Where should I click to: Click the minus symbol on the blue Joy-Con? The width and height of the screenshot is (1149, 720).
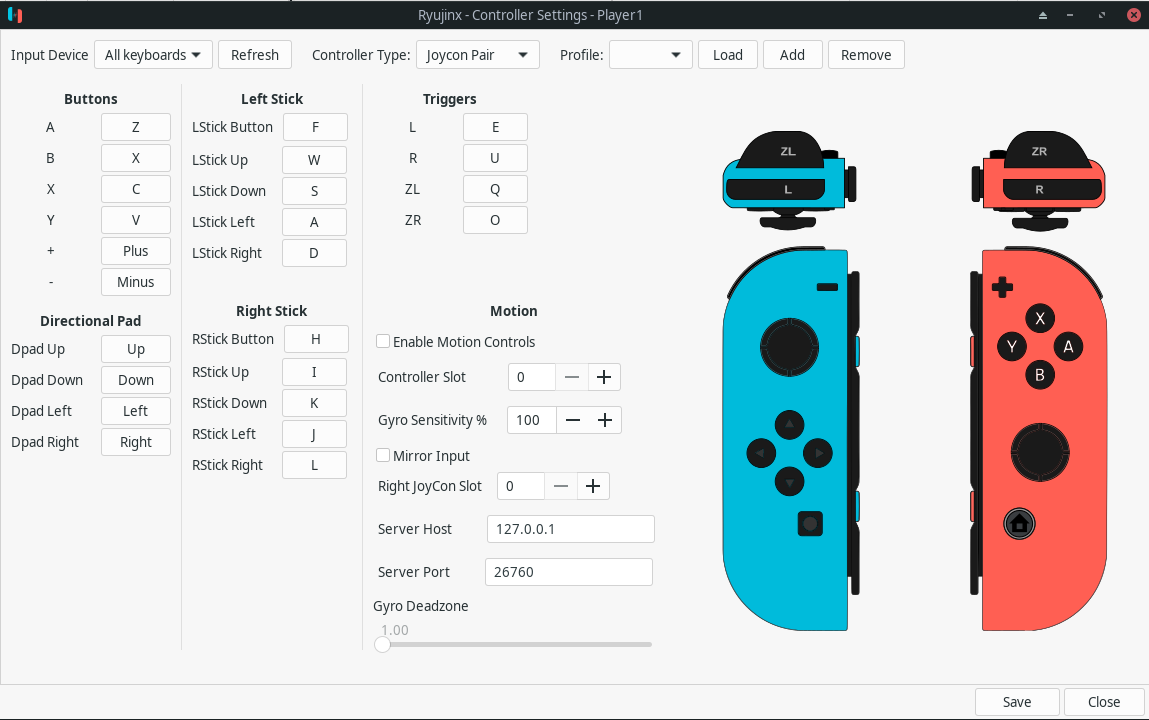(827, 287)
